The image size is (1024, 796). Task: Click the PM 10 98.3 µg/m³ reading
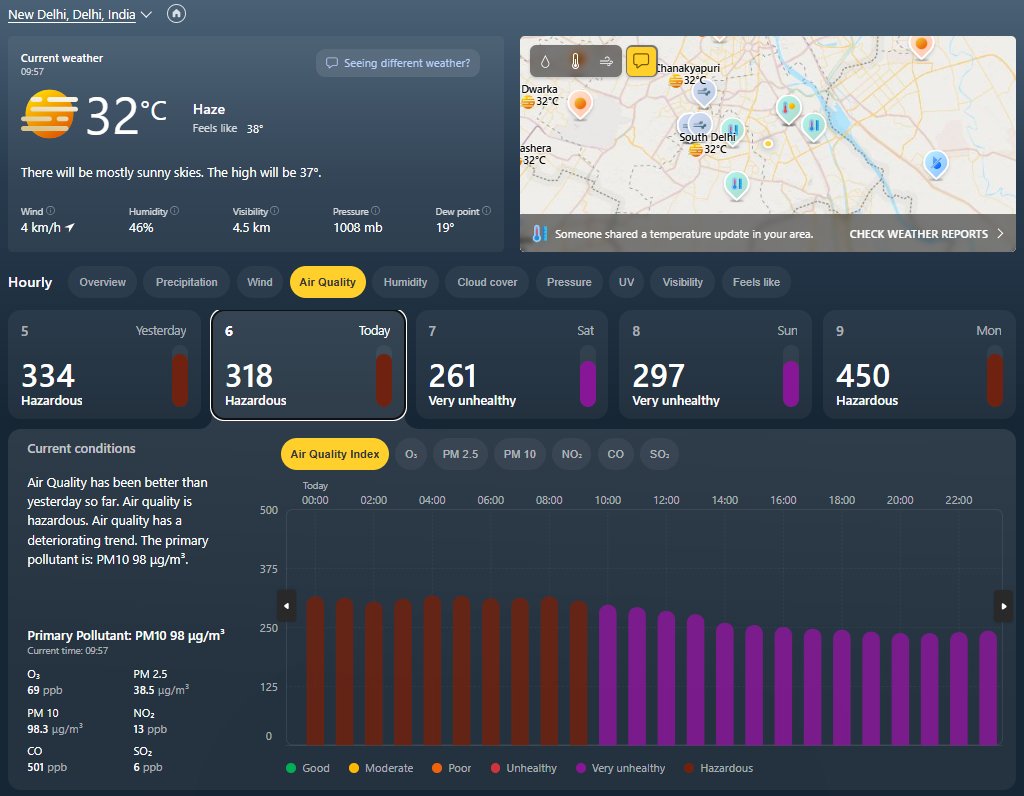click(55, 721)
